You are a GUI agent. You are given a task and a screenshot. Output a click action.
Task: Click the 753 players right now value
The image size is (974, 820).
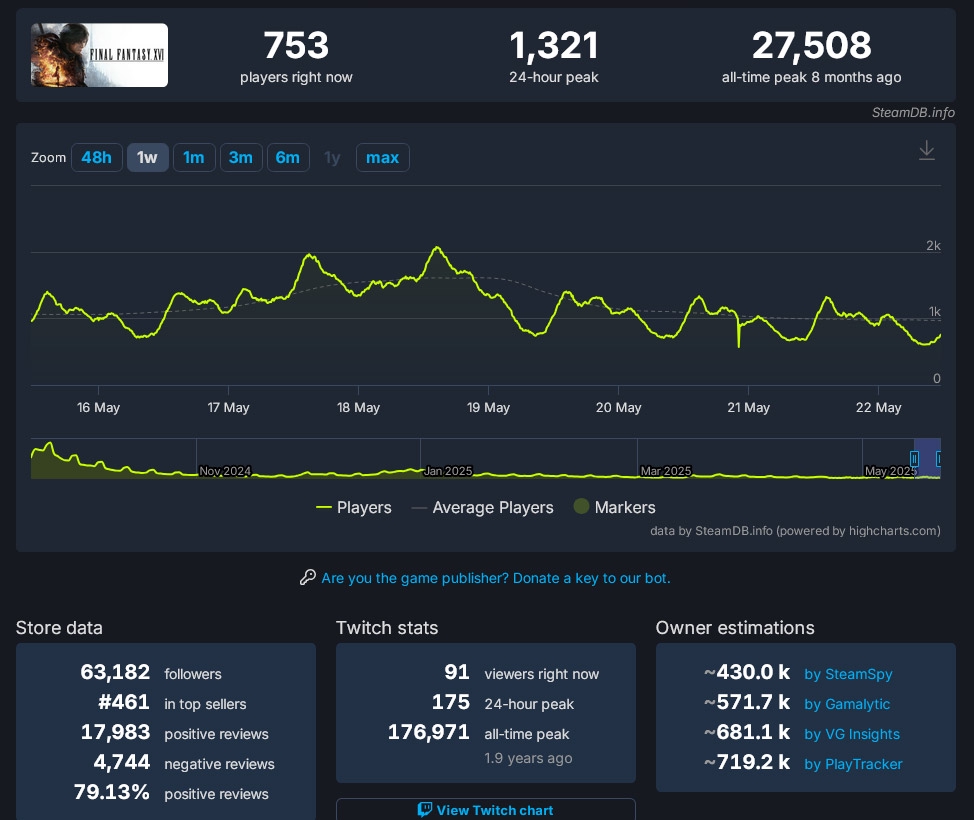point(296,45)
